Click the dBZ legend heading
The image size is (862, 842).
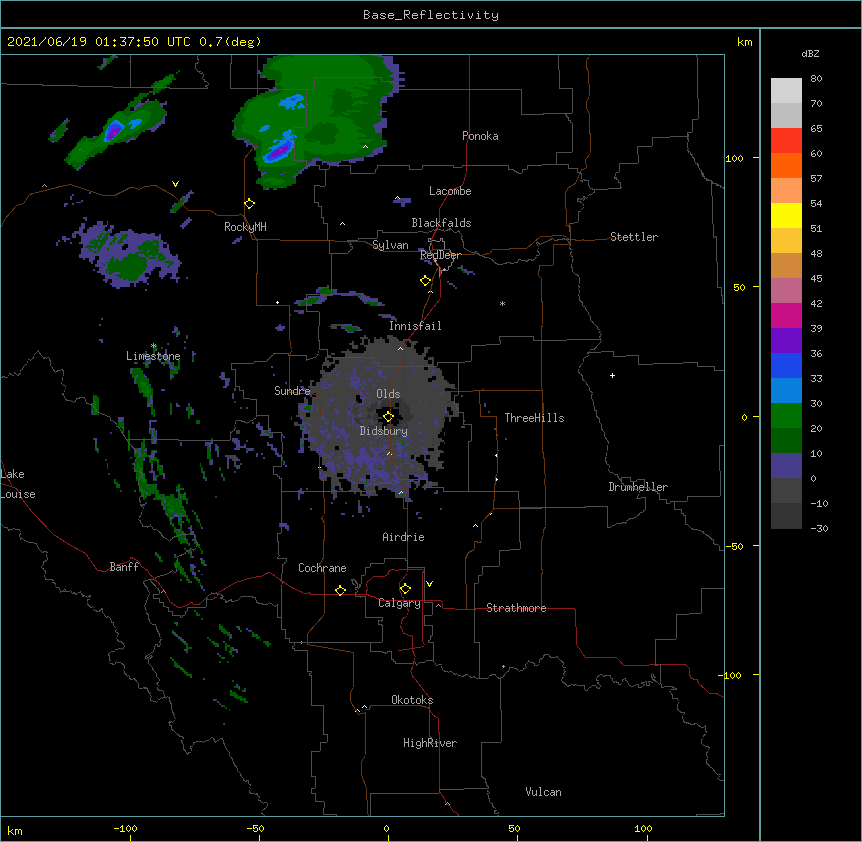pyautogui.click(x=810, y=53)
